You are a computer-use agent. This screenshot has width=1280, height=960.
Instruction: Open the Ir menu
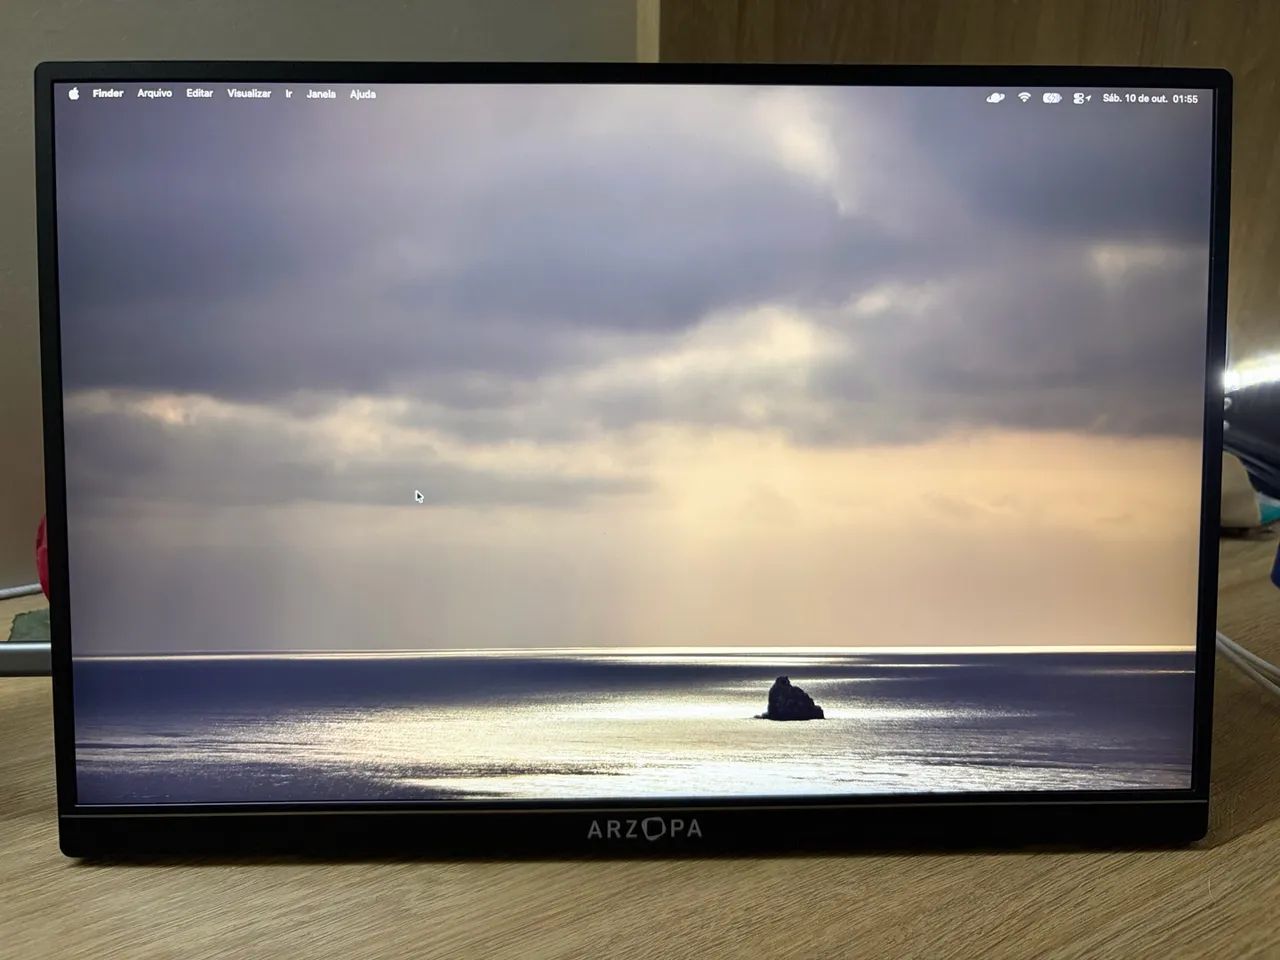click(x=289, y=94)
